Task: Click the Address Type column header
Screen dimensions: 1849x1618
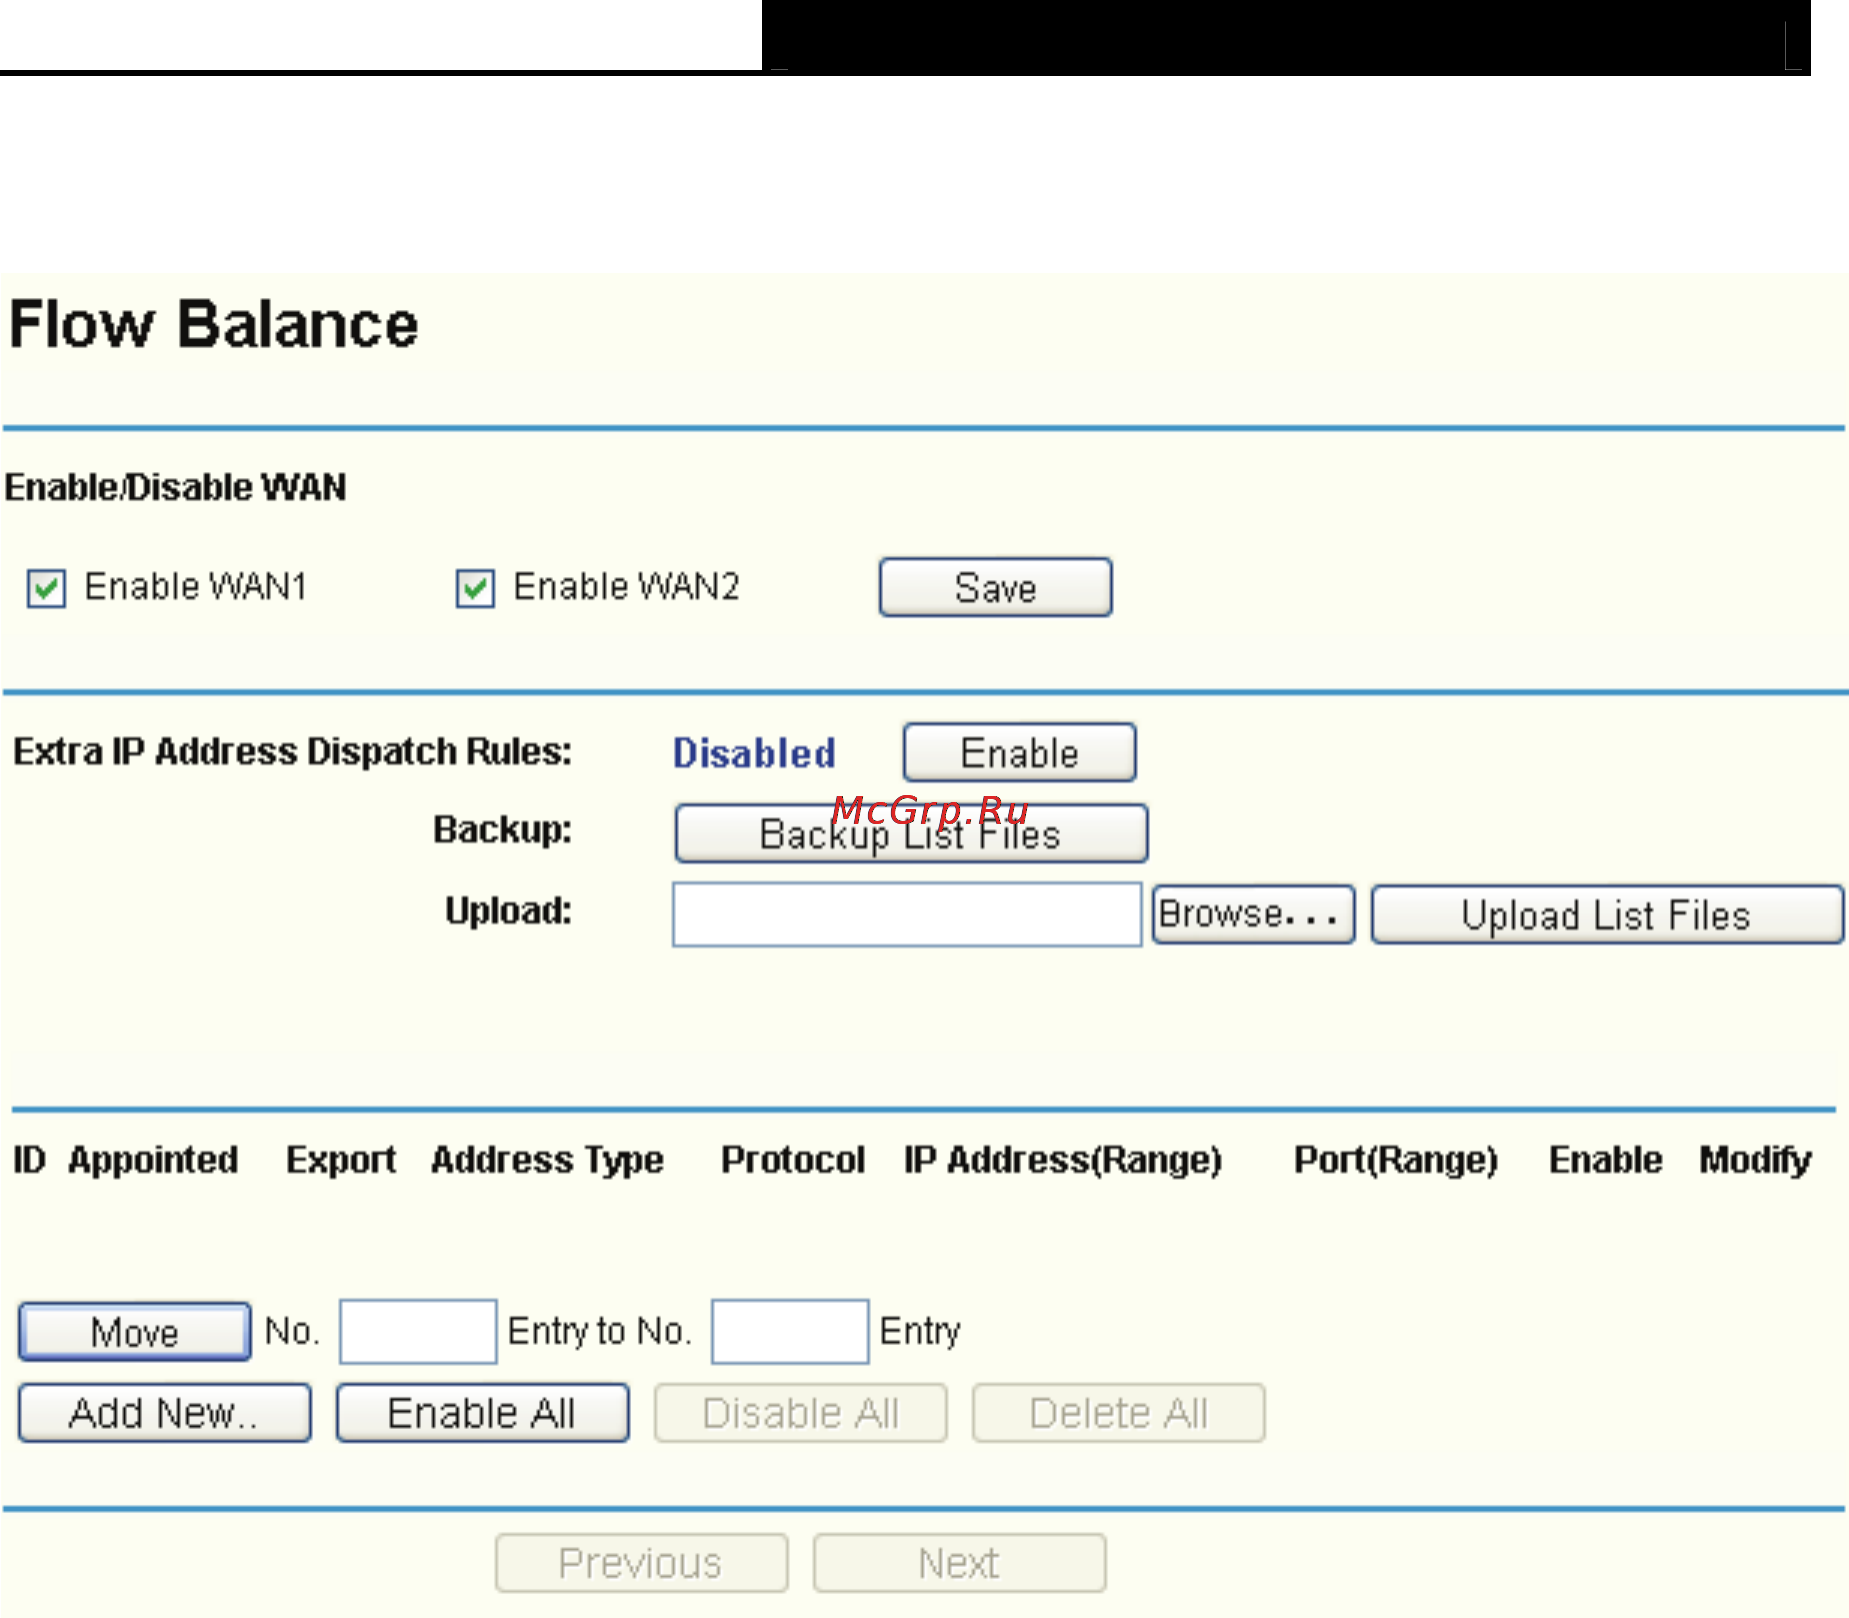Action: 547,1160
